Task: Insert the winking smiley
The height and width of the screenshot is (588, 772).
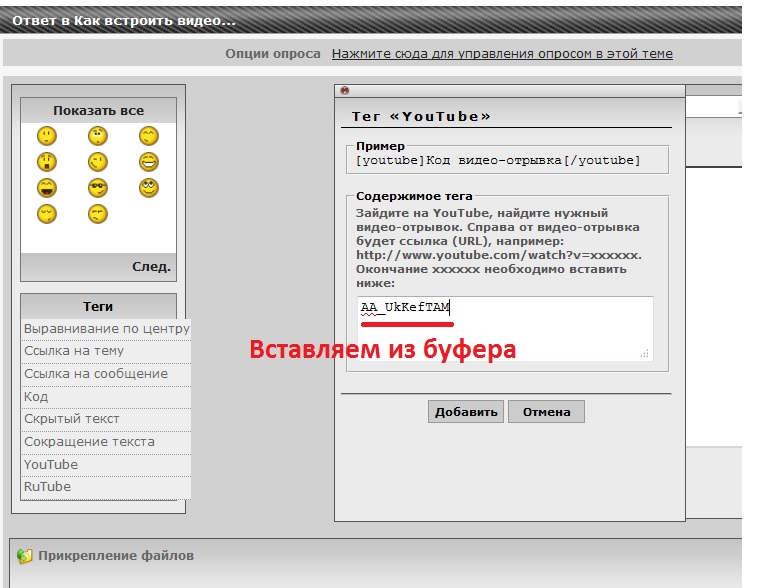Action: [x=97, y=162]
